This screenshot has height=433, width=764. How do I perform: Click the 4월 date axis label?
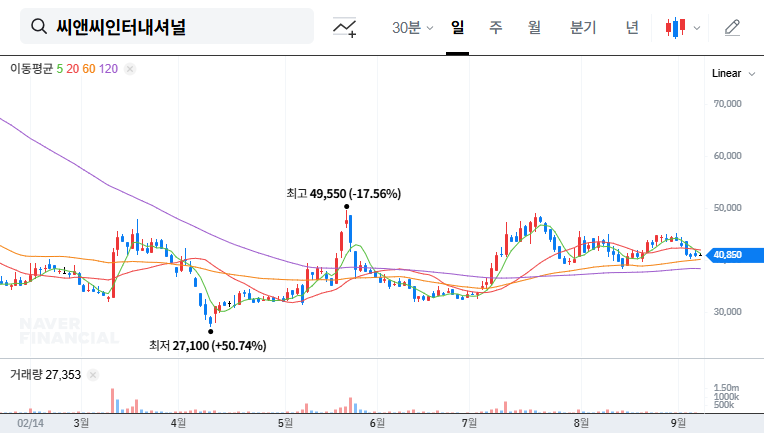(178, 423)
